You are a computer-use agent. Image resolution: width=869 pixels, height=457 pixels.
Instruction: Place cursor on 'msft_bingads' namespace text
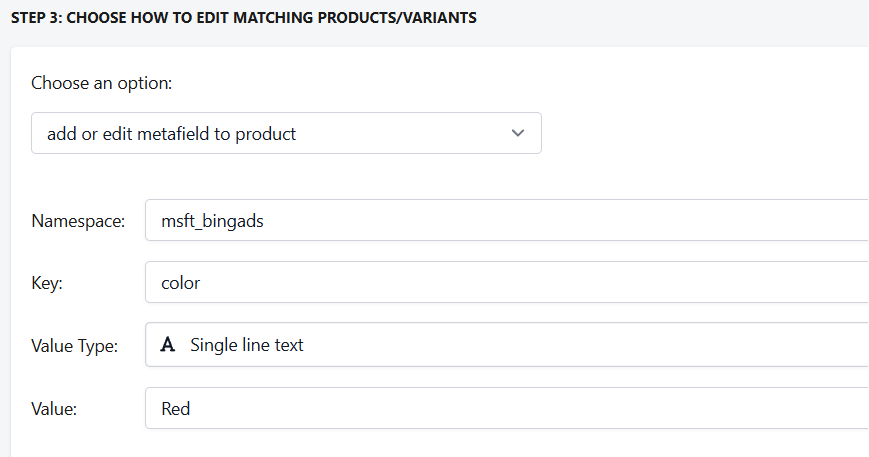(x=212, y=221)
